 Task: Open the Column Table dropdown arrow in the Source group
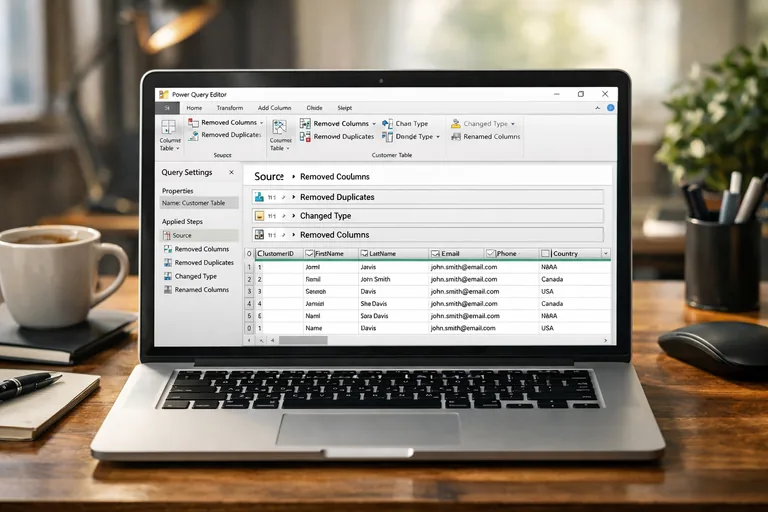(178, 148)
